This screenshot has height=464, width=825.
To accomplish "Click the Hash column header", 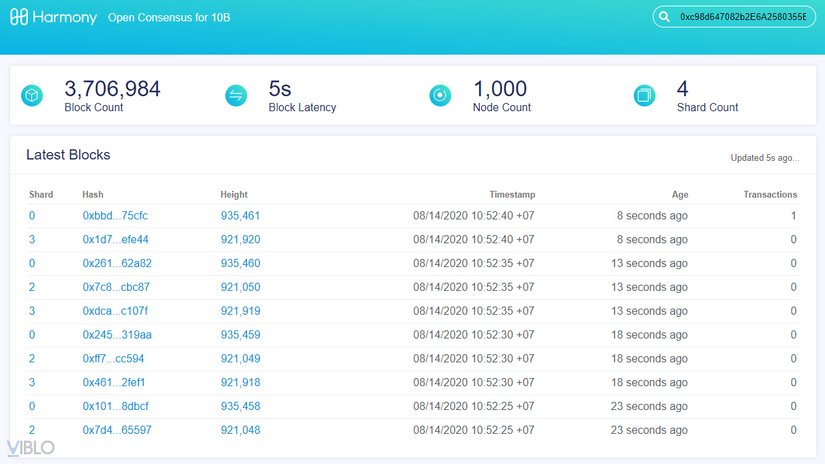I will point(93,195).
